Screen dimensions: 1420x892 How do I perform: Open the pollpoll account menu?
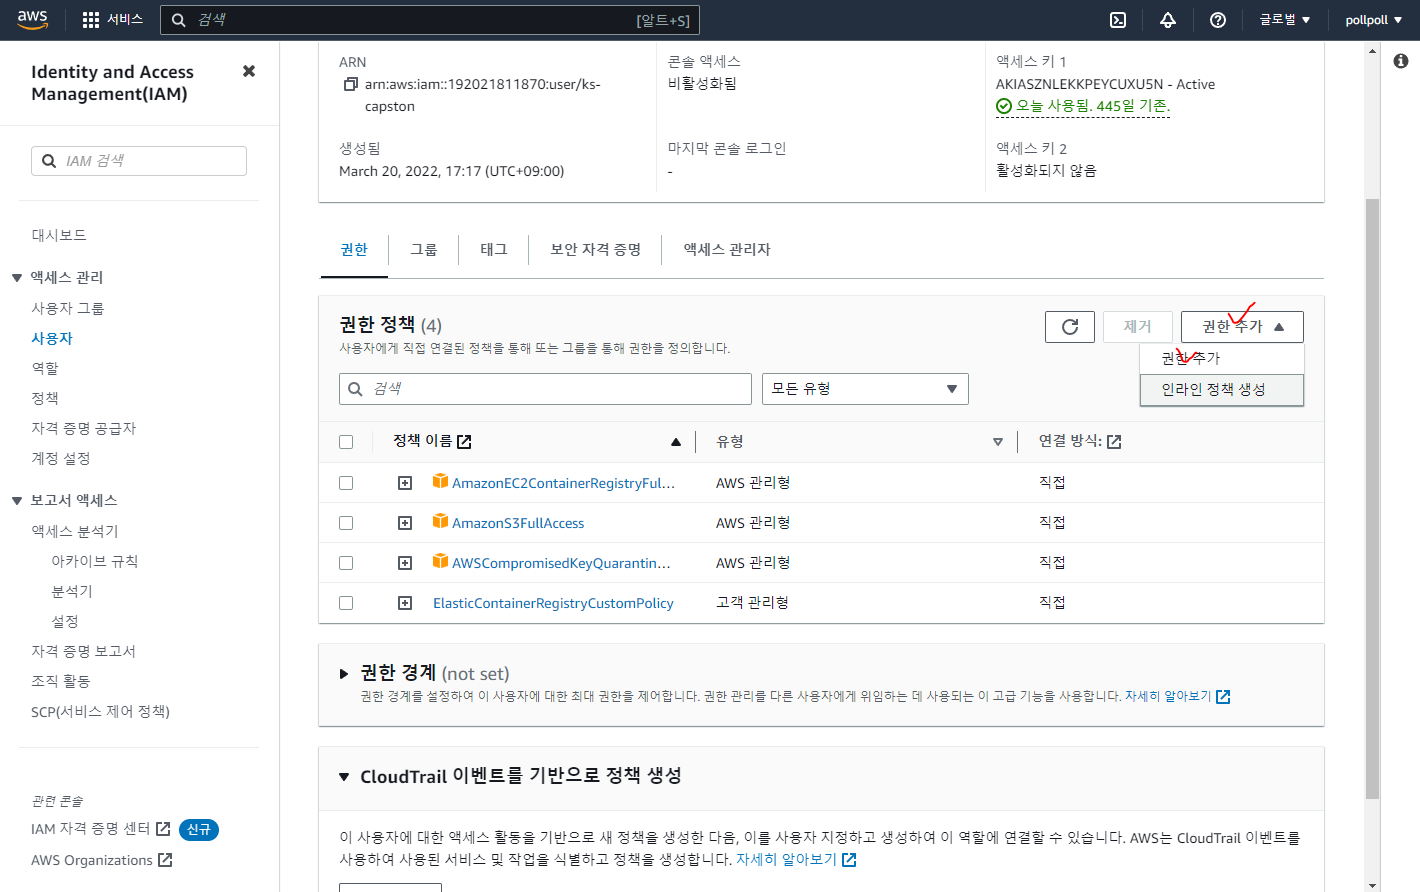tap(1373, 20)
